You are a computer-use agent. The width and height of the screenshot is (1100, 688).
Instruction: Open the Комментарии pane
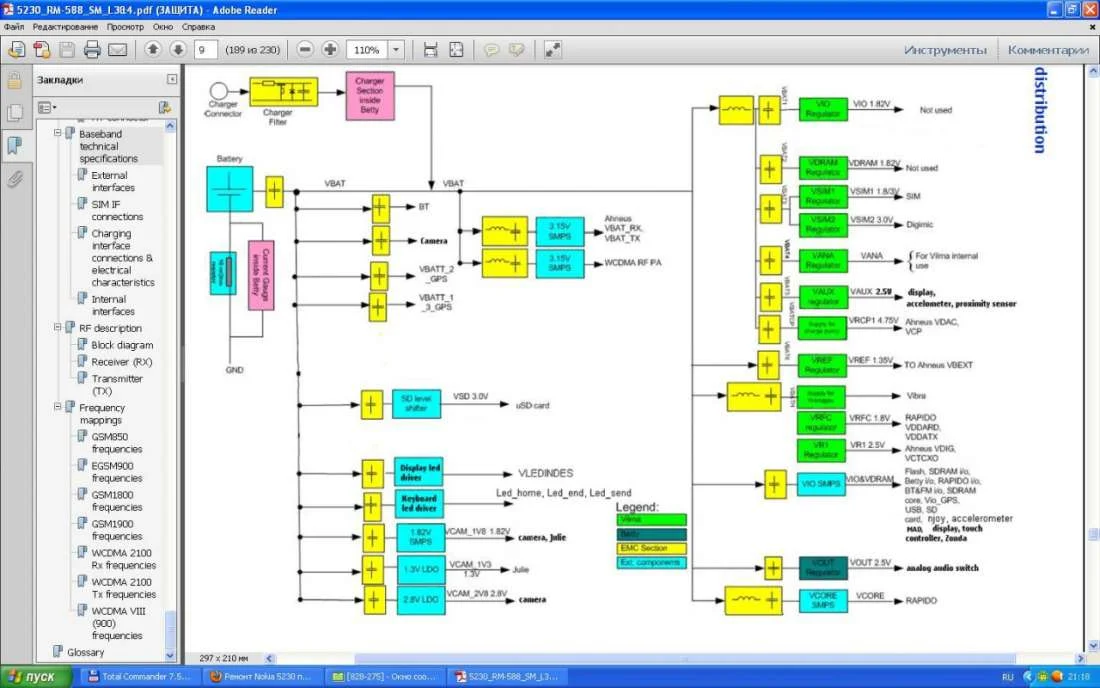(x=1047, y=50)
